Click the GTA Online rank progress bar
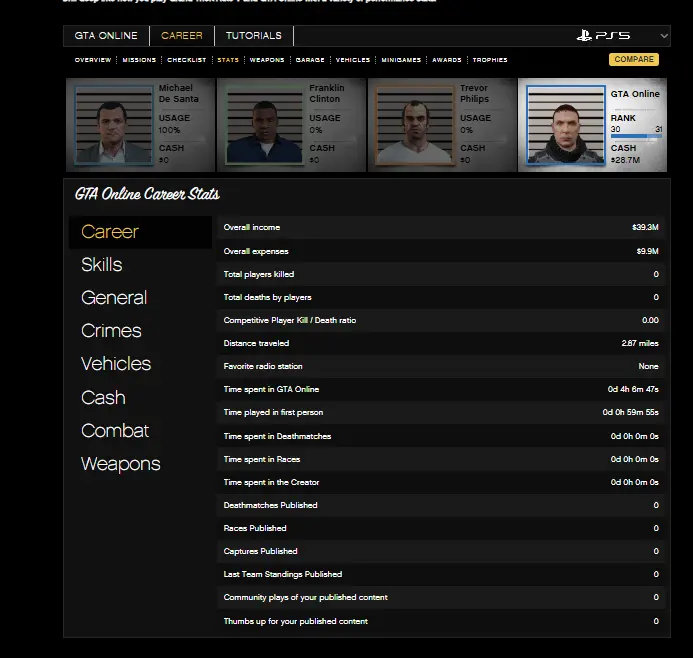The image size is (693, 658). [x=635, y=137]
